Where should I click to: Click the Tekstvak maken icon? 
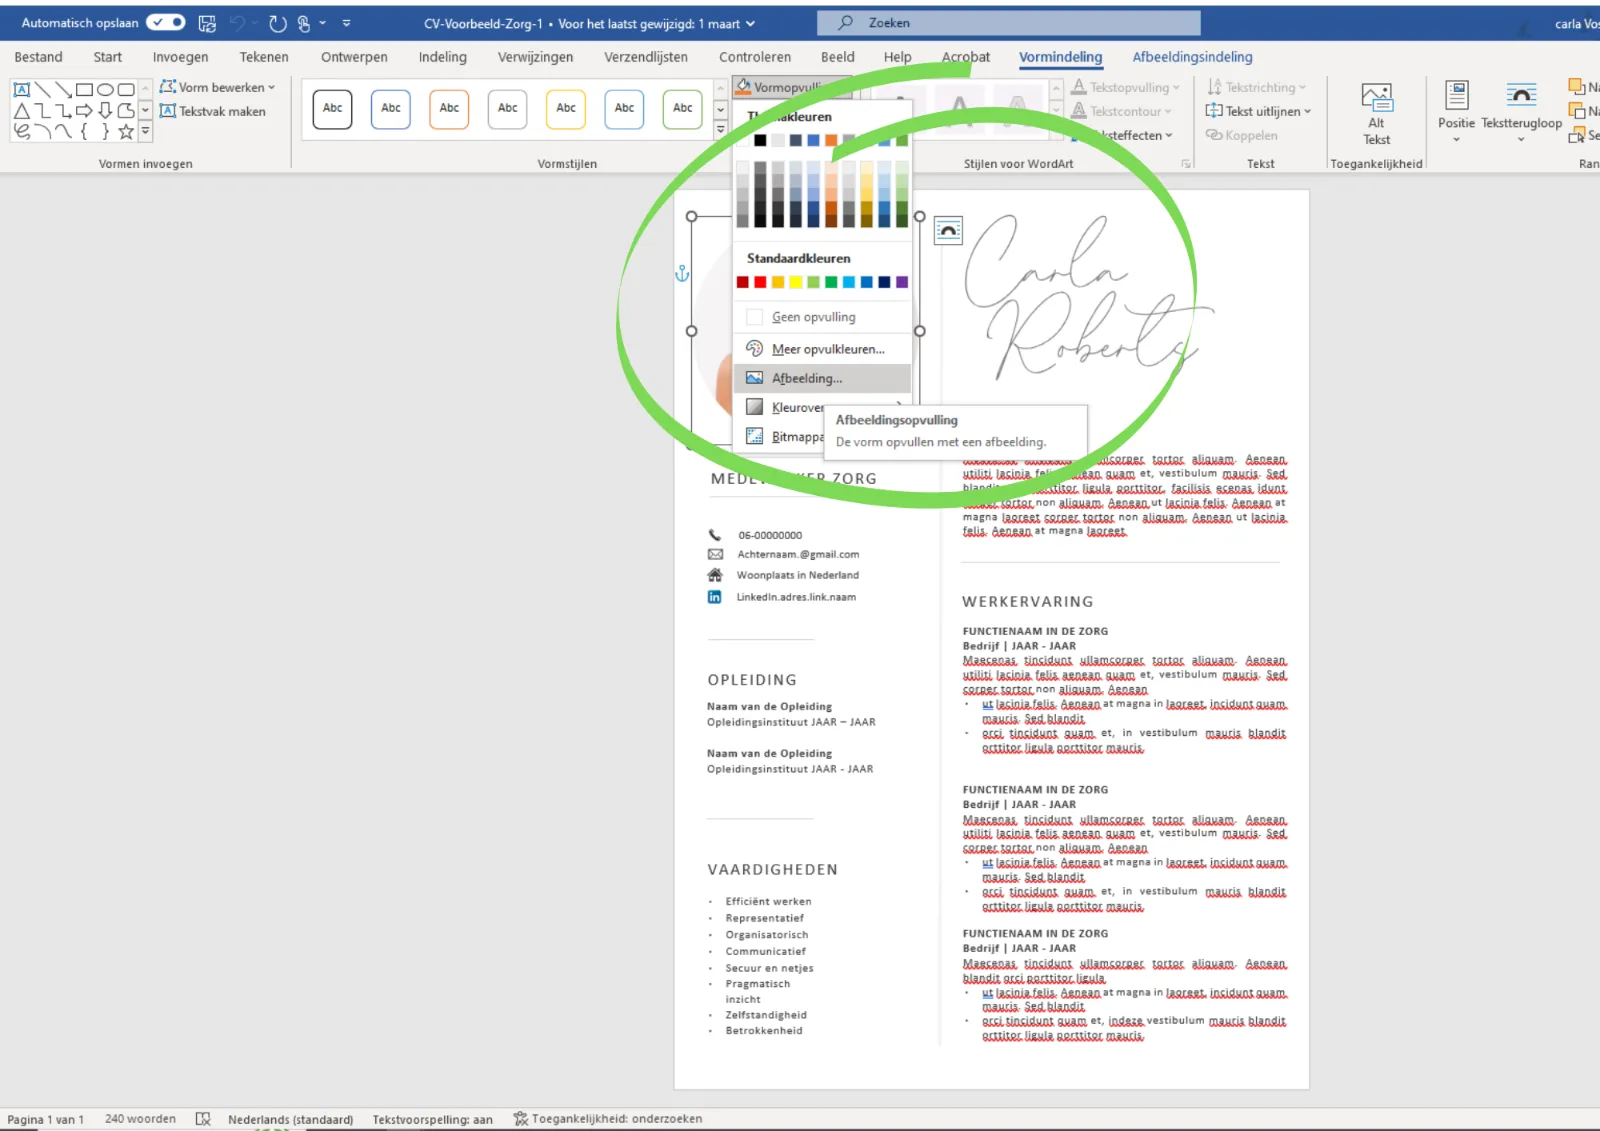(168, 111)
